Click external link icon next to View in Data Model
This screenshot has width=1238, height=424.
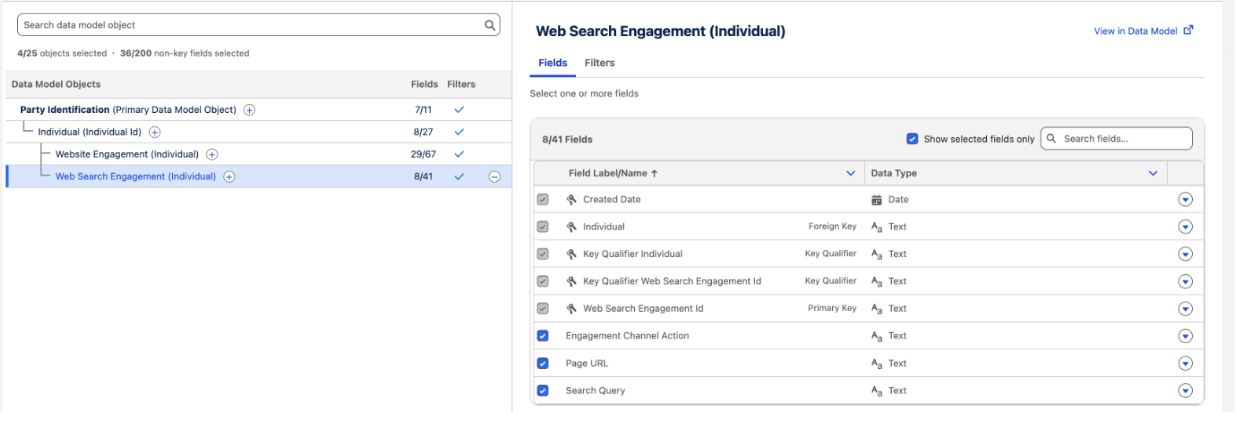point(1189,31)
